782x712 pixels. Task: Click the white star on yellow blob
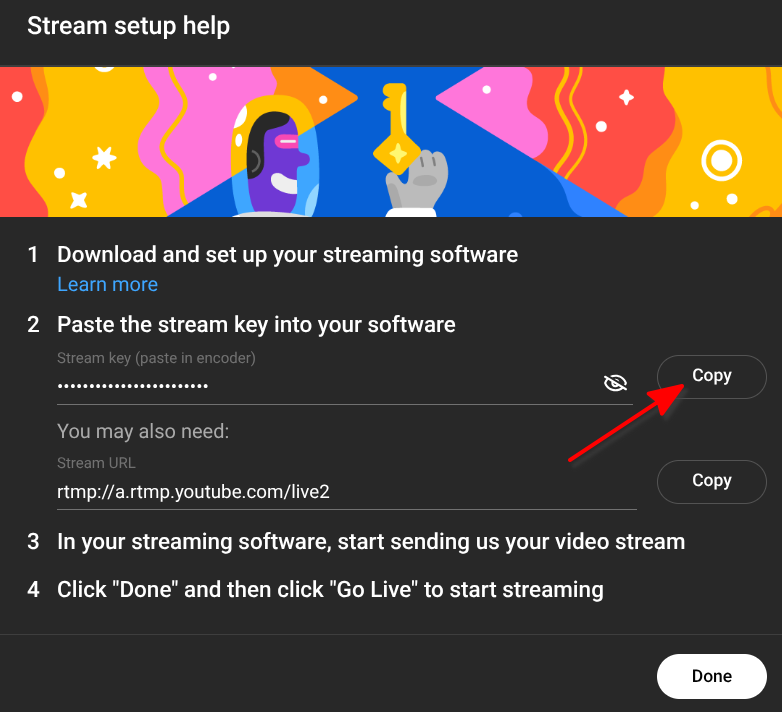(x=104, y=157)
